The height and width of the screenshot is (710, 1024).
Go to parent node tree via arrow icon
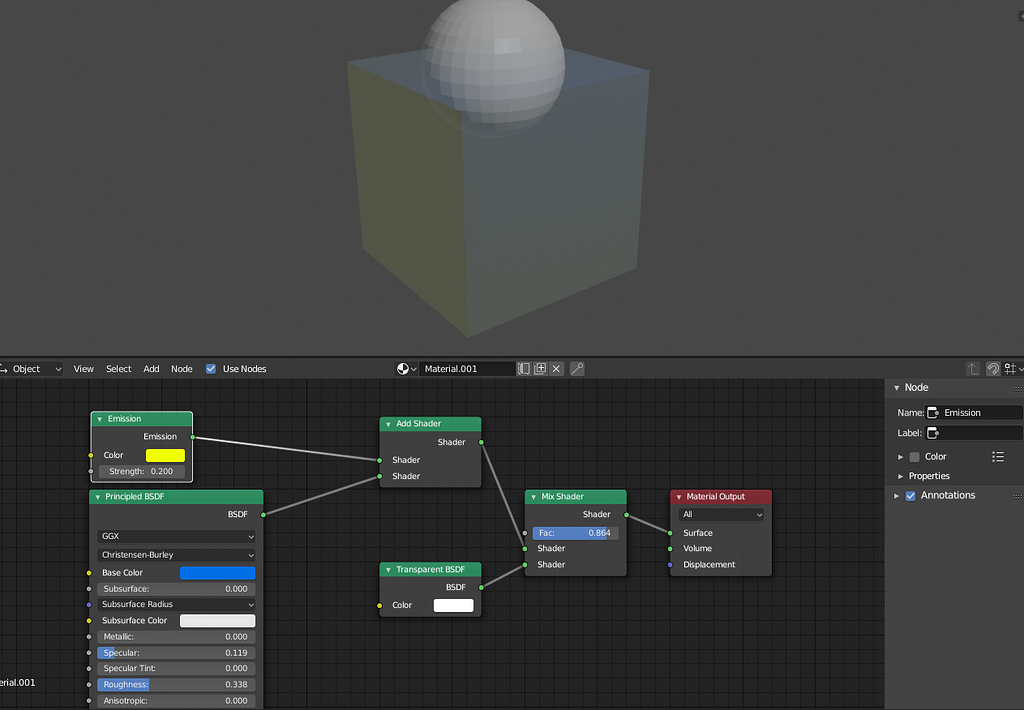coord(973,369)
